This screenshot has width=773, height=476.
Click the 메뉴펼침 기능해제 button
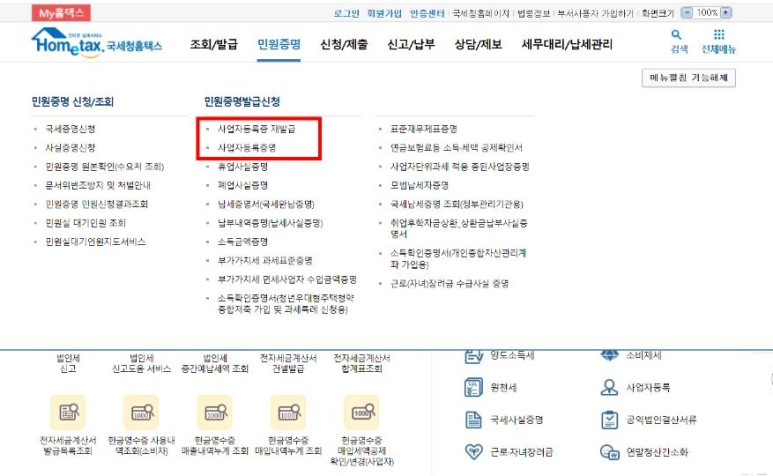pyautogui.click(x=689, y=78)
